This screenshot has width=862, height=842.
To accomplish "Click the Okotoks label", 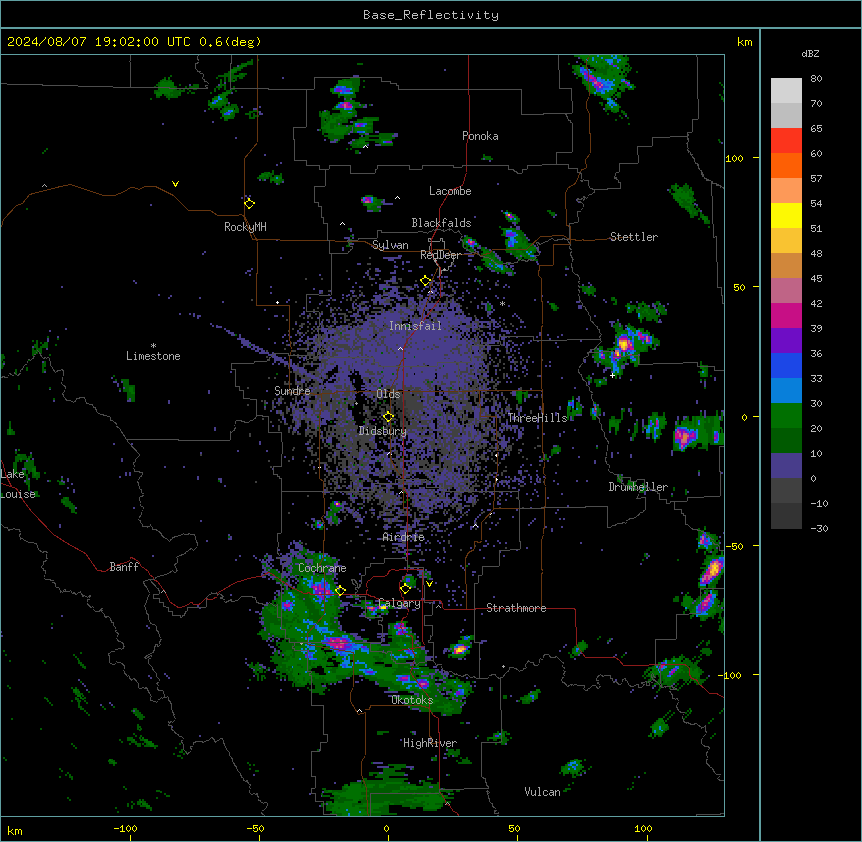I will [412, 700].
